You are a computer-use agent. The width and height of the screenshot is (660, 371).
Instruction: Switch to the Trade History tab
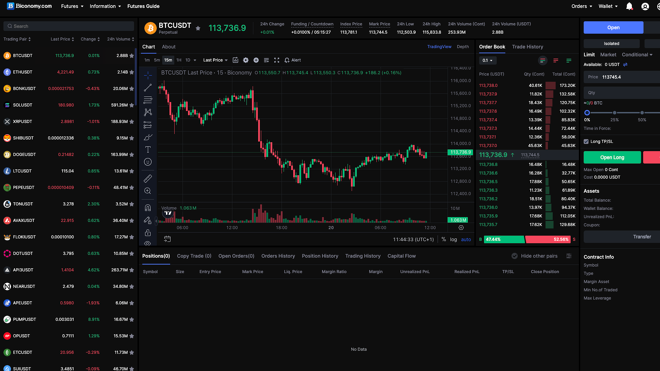527,47
